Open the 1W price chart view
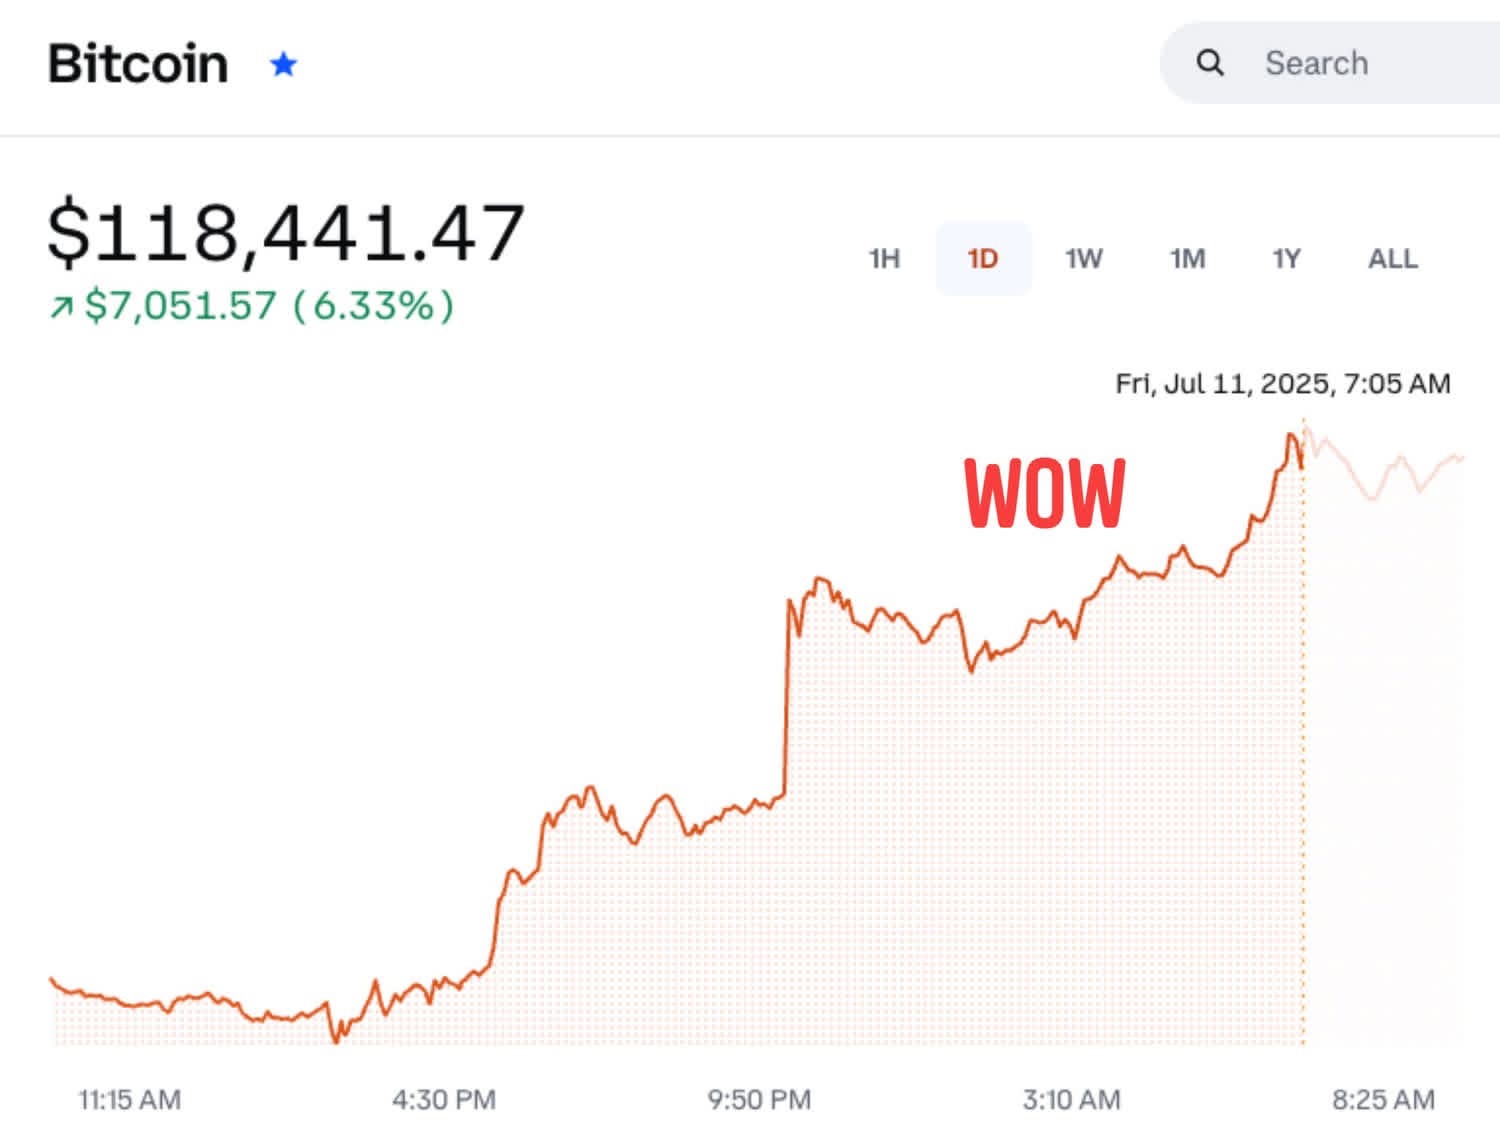Screen dimensions: 1500x1148 1084,259
